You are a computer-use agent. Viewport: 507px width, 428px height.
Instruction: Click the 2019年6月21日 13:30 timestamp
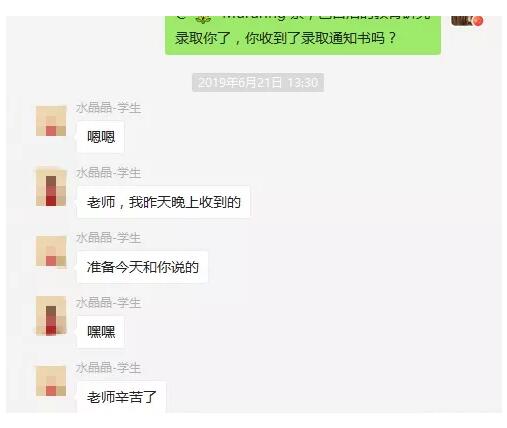coord(258,82)
